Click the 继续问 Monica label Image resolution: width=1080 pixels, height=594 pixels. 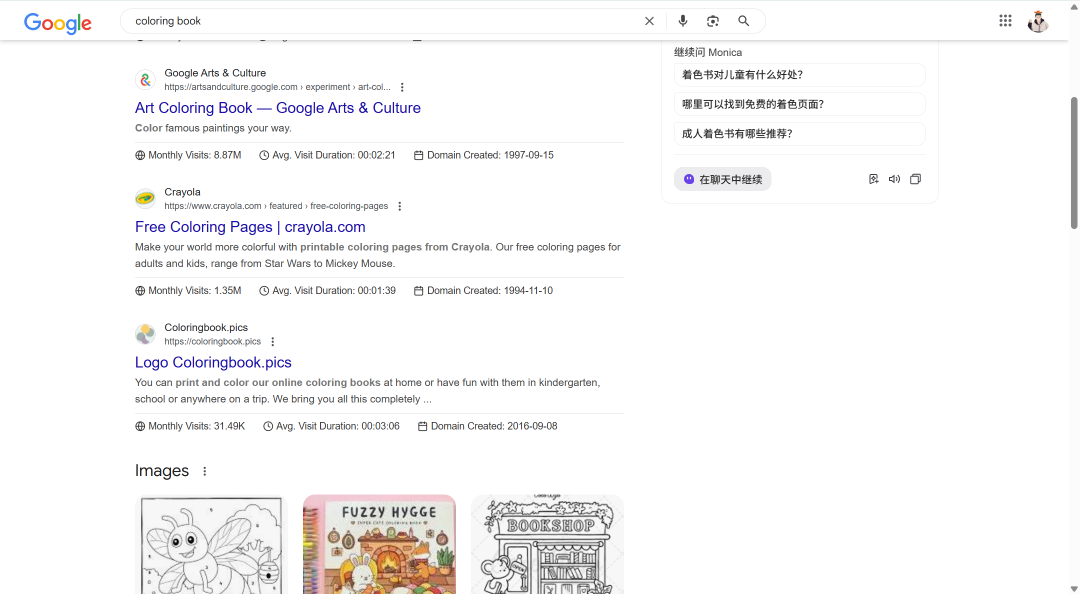708,52
